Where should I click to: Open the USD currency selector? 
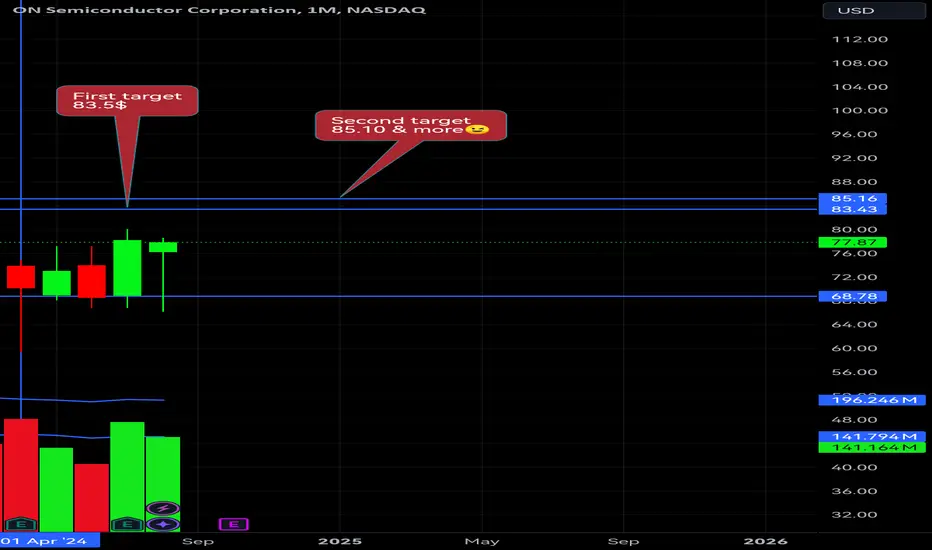874,11
